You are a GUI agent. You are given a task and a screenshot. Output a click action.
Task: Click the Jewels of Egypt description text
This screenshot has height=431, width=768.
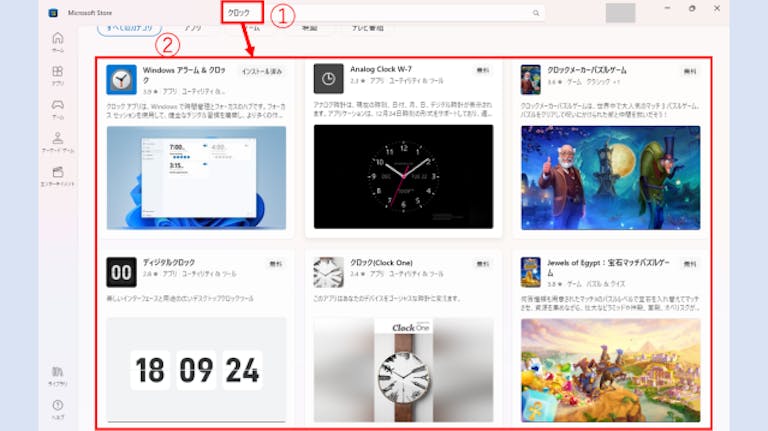pos(610,303)
